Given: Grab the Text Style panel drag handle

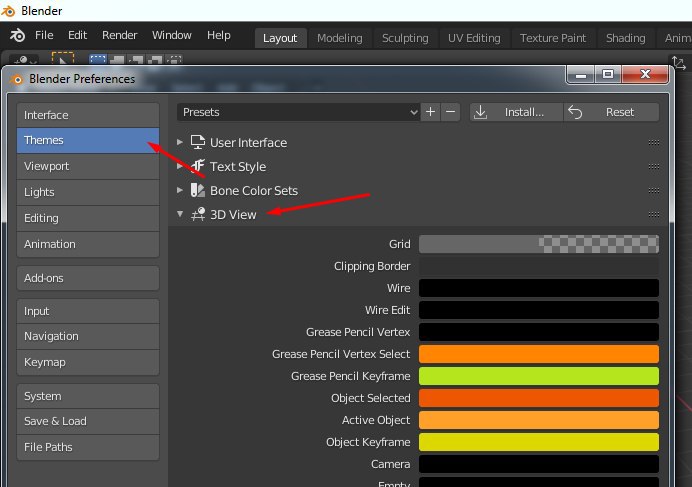Looking at the screenshot, I should pyautogui.click(x=654, y=166).
